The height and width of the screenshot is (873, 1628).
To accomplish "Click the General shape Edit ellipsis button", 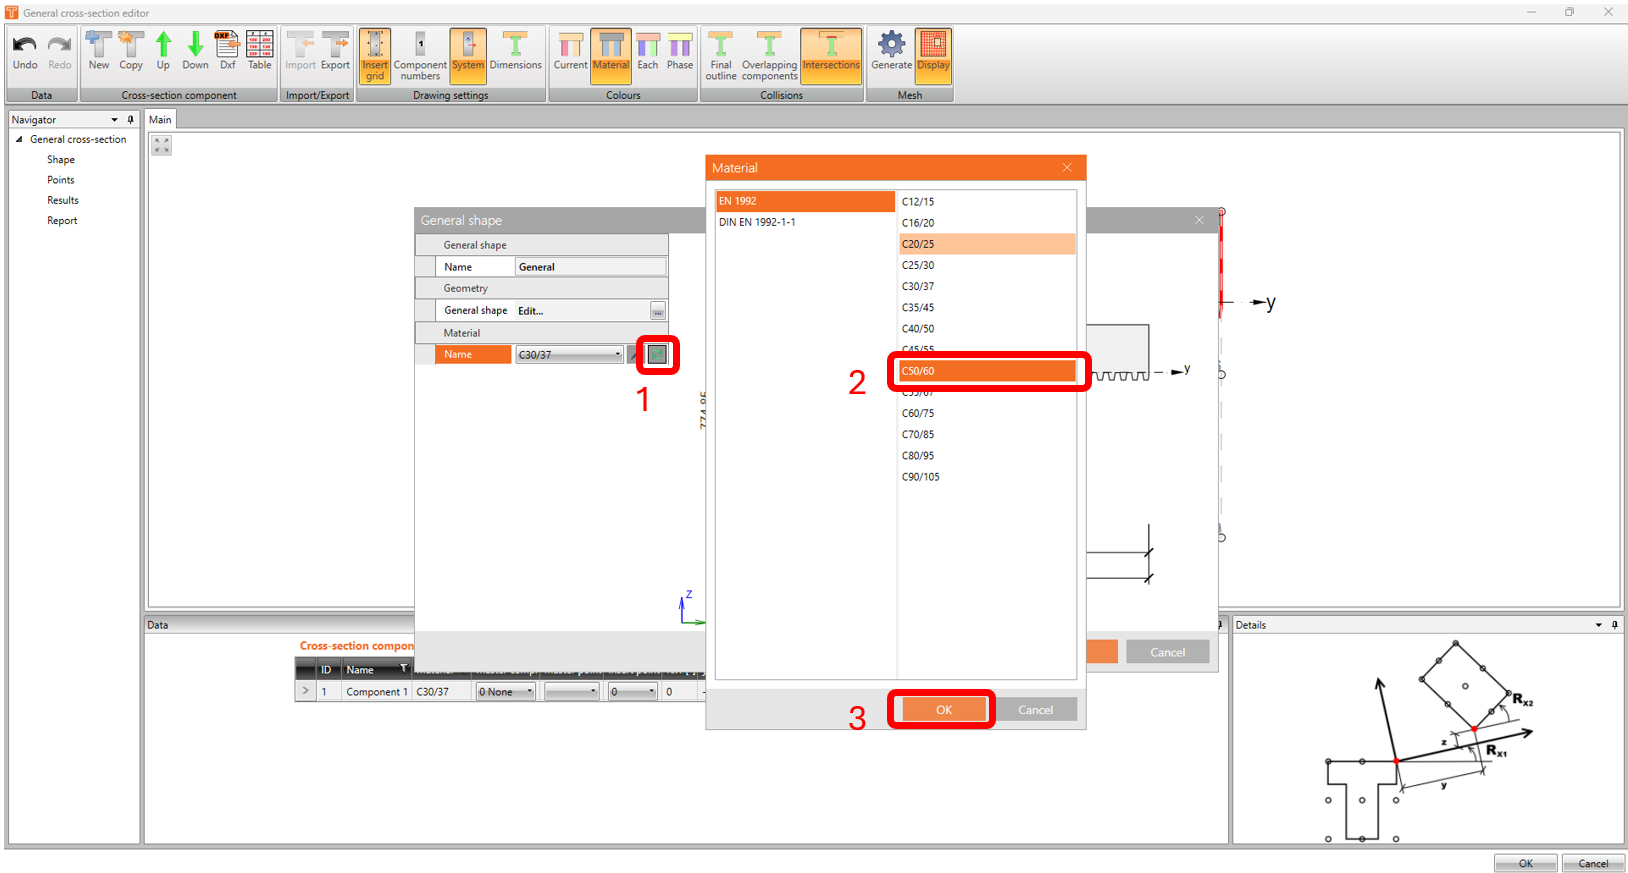I will [658, 311].
